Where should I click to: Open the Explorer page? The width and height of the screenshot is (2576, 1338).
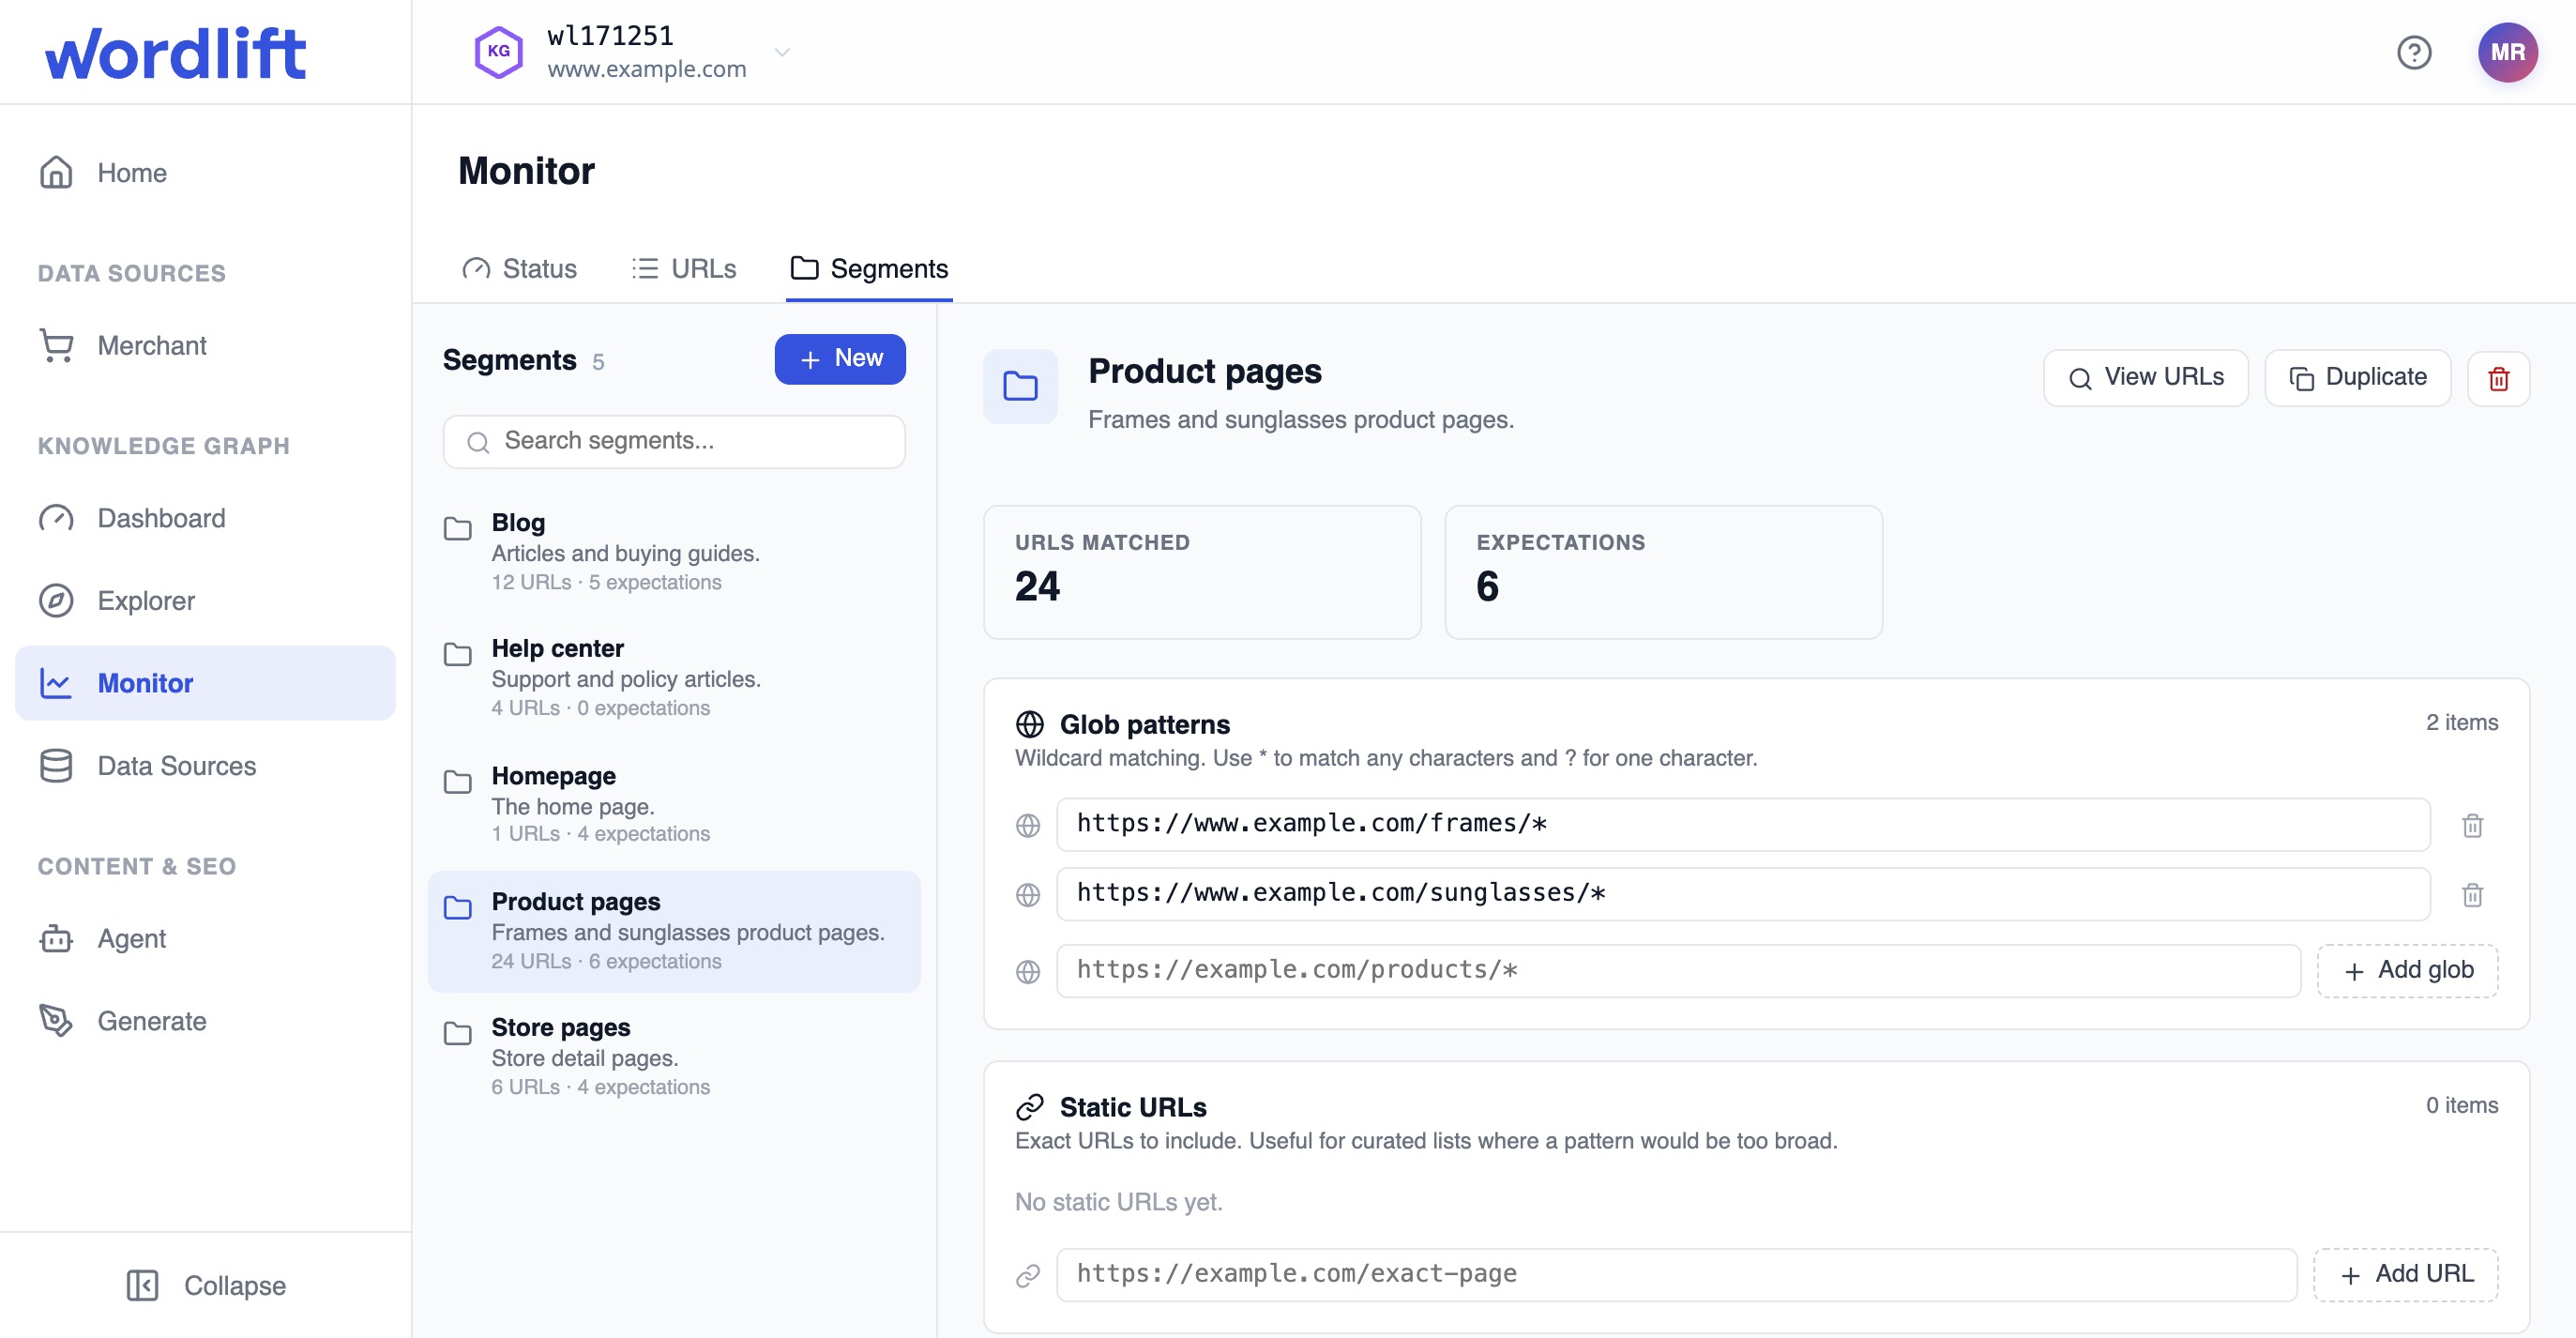205,600
